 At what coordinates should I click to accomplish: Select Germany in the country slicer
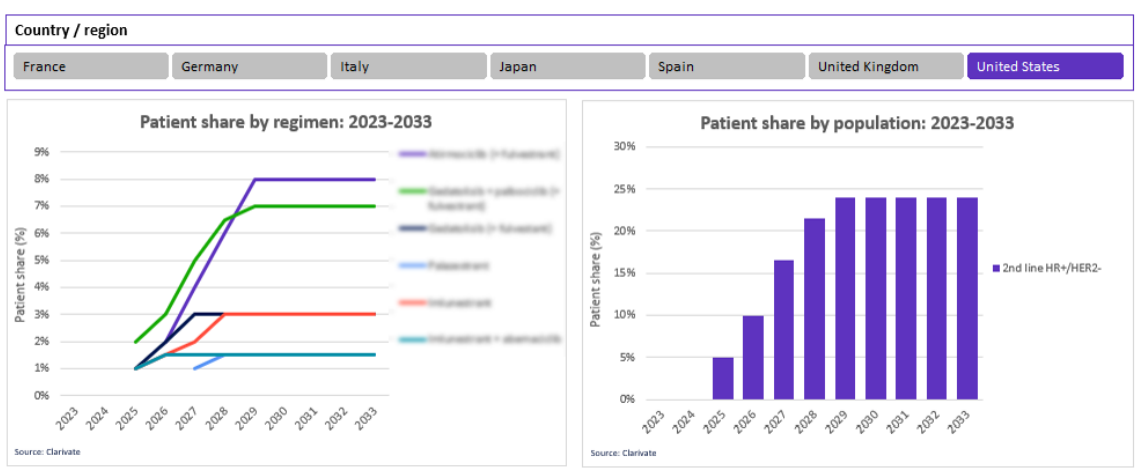[x=249, y=67]
